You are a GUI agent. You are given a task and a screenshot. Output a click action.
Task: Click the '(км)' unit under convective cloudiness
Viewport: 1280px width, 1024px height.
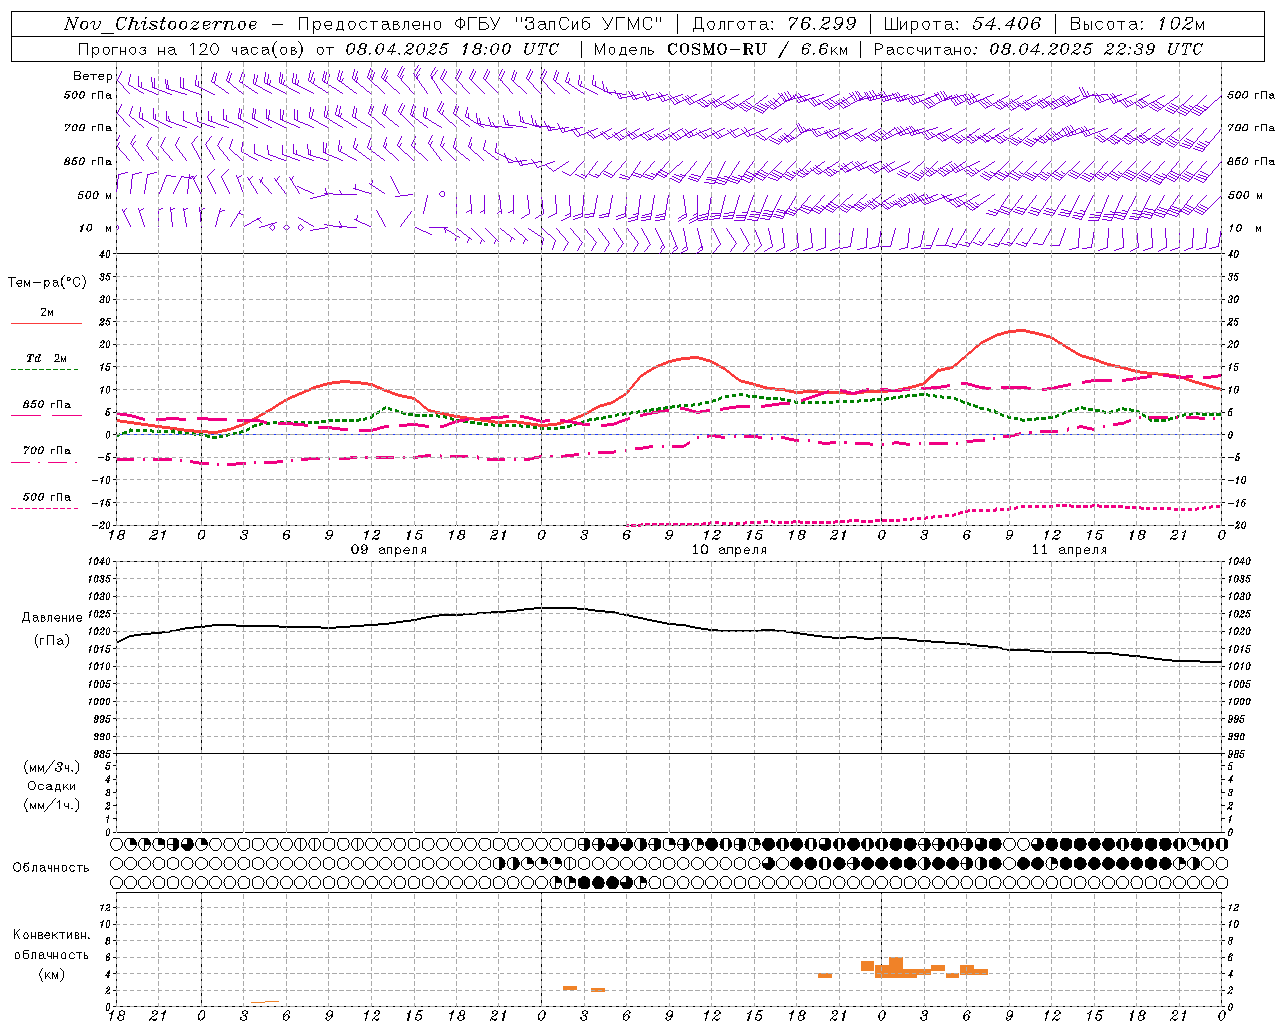[52, 974]
